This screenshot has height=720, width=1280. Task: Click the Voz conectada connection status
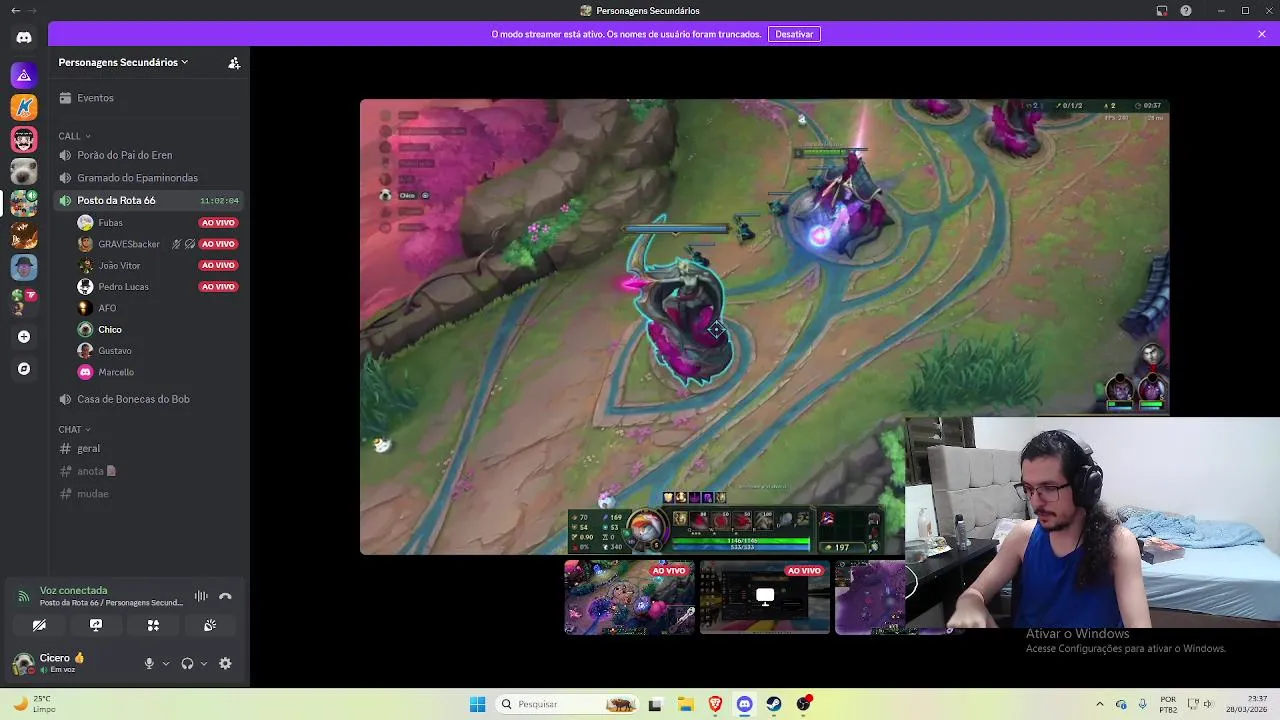pyautogui.click(x=73, y=590)
